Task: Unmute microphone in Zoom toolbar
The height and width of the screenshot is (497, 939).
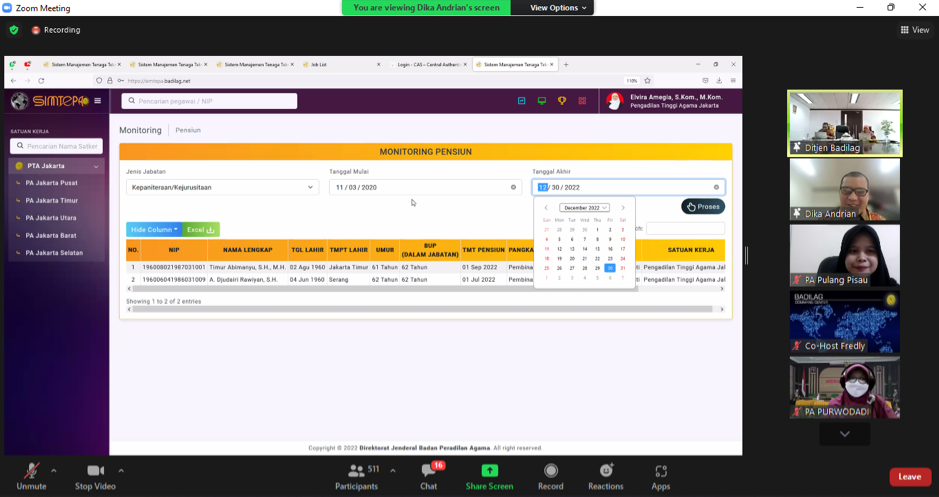Action: click(x=31, y=471)
